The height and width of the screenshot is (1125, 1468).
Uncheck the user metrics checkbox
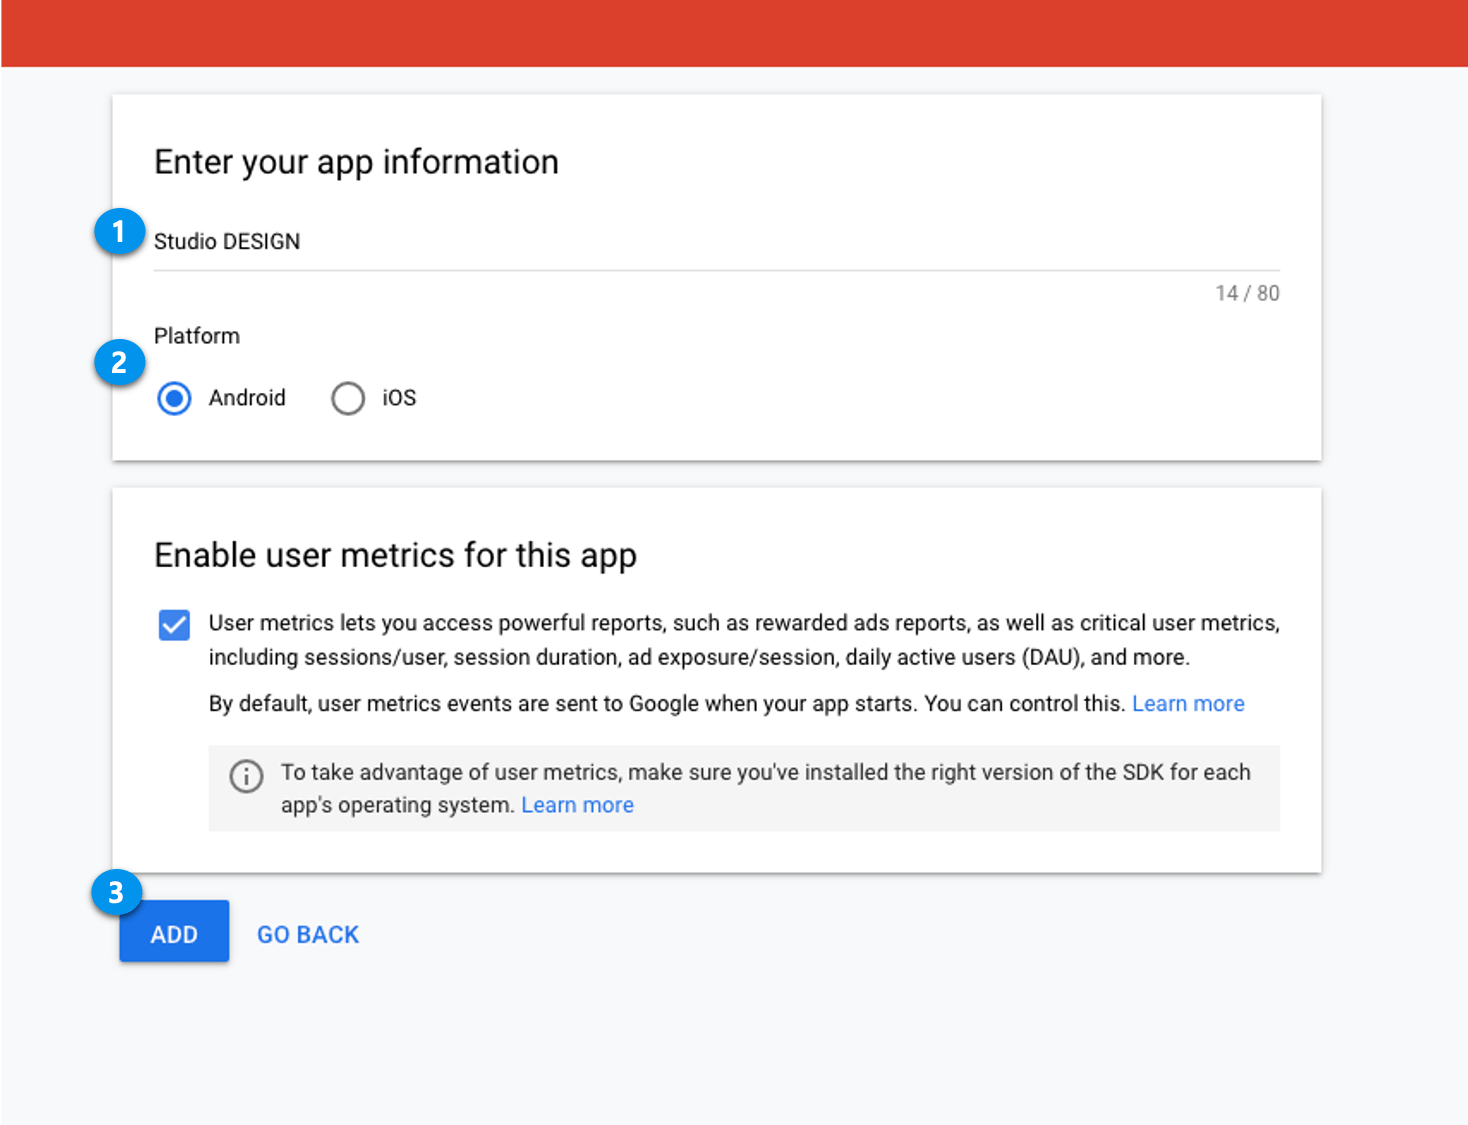click(x=174, y=625)
